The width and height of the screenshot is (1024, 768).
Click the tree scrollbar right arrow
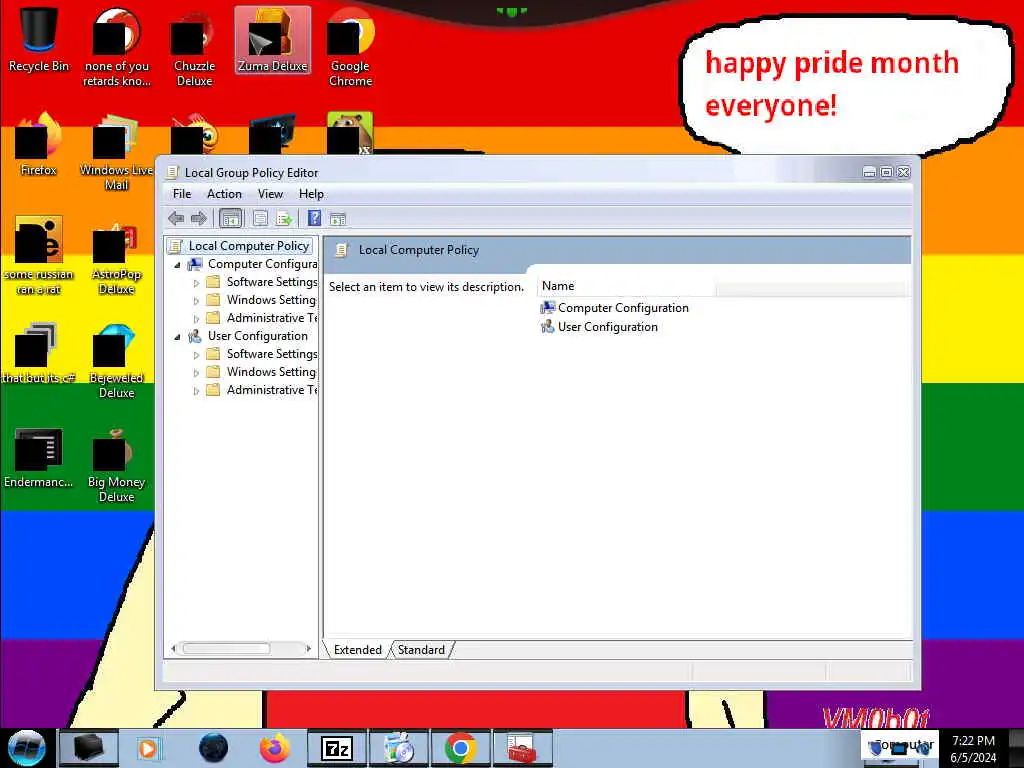pos(308,648)
